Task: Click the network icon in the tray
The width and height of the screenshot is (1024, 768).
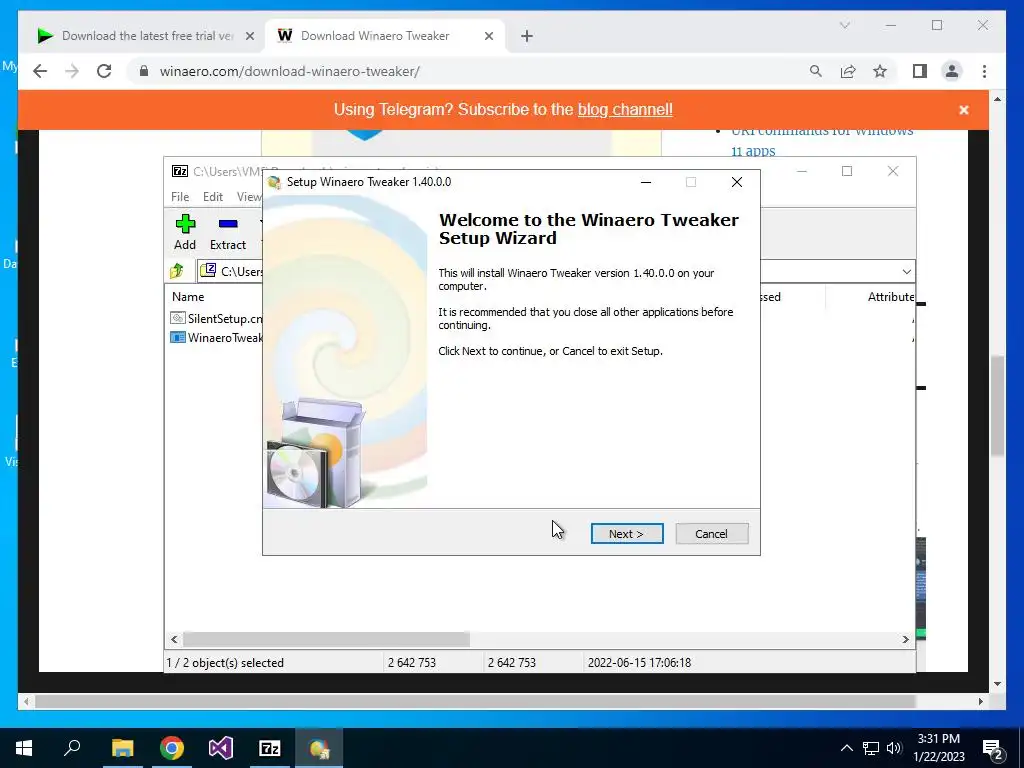Action: (x=871, y=748)
